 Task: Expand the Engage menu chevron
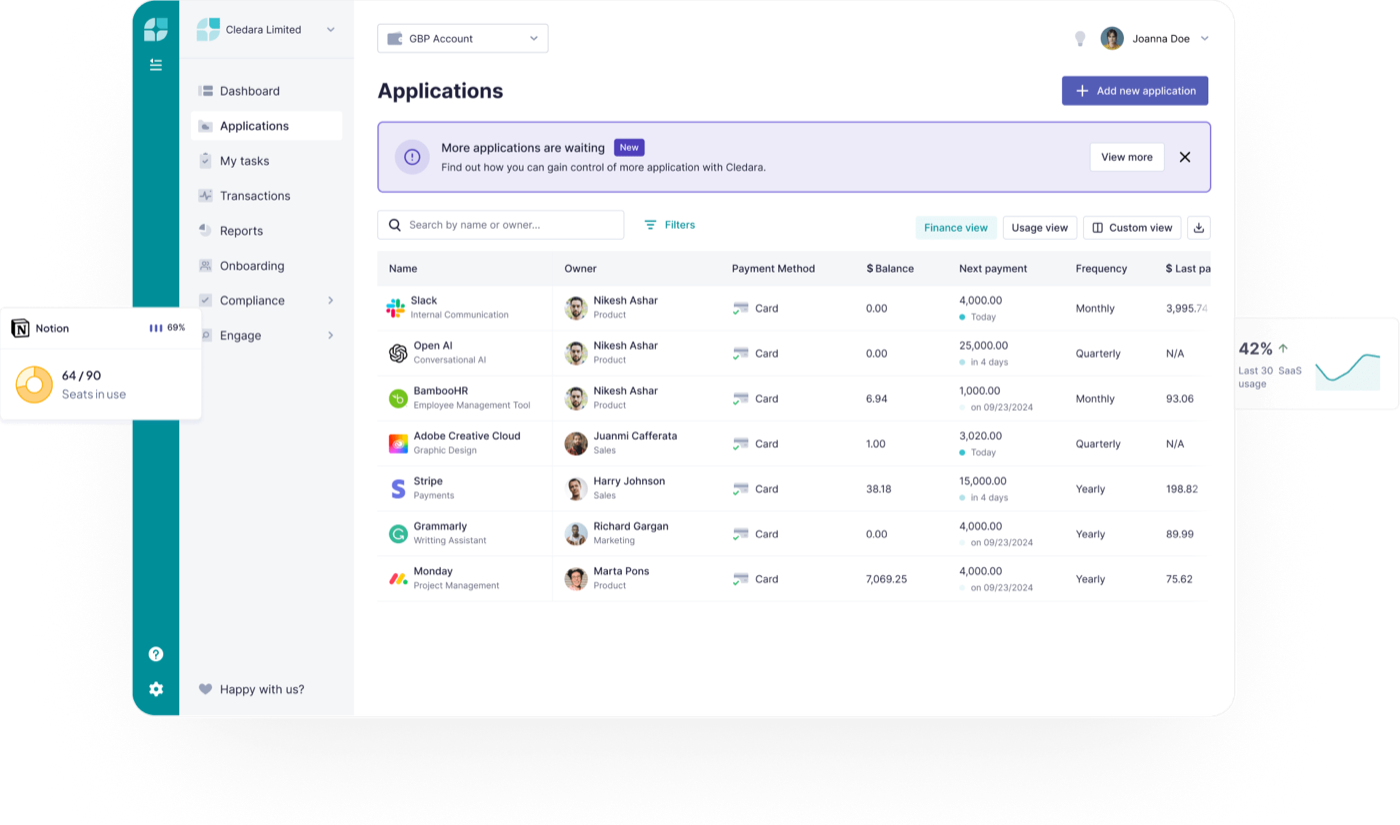pyautogui.click(x=331, y=336)
